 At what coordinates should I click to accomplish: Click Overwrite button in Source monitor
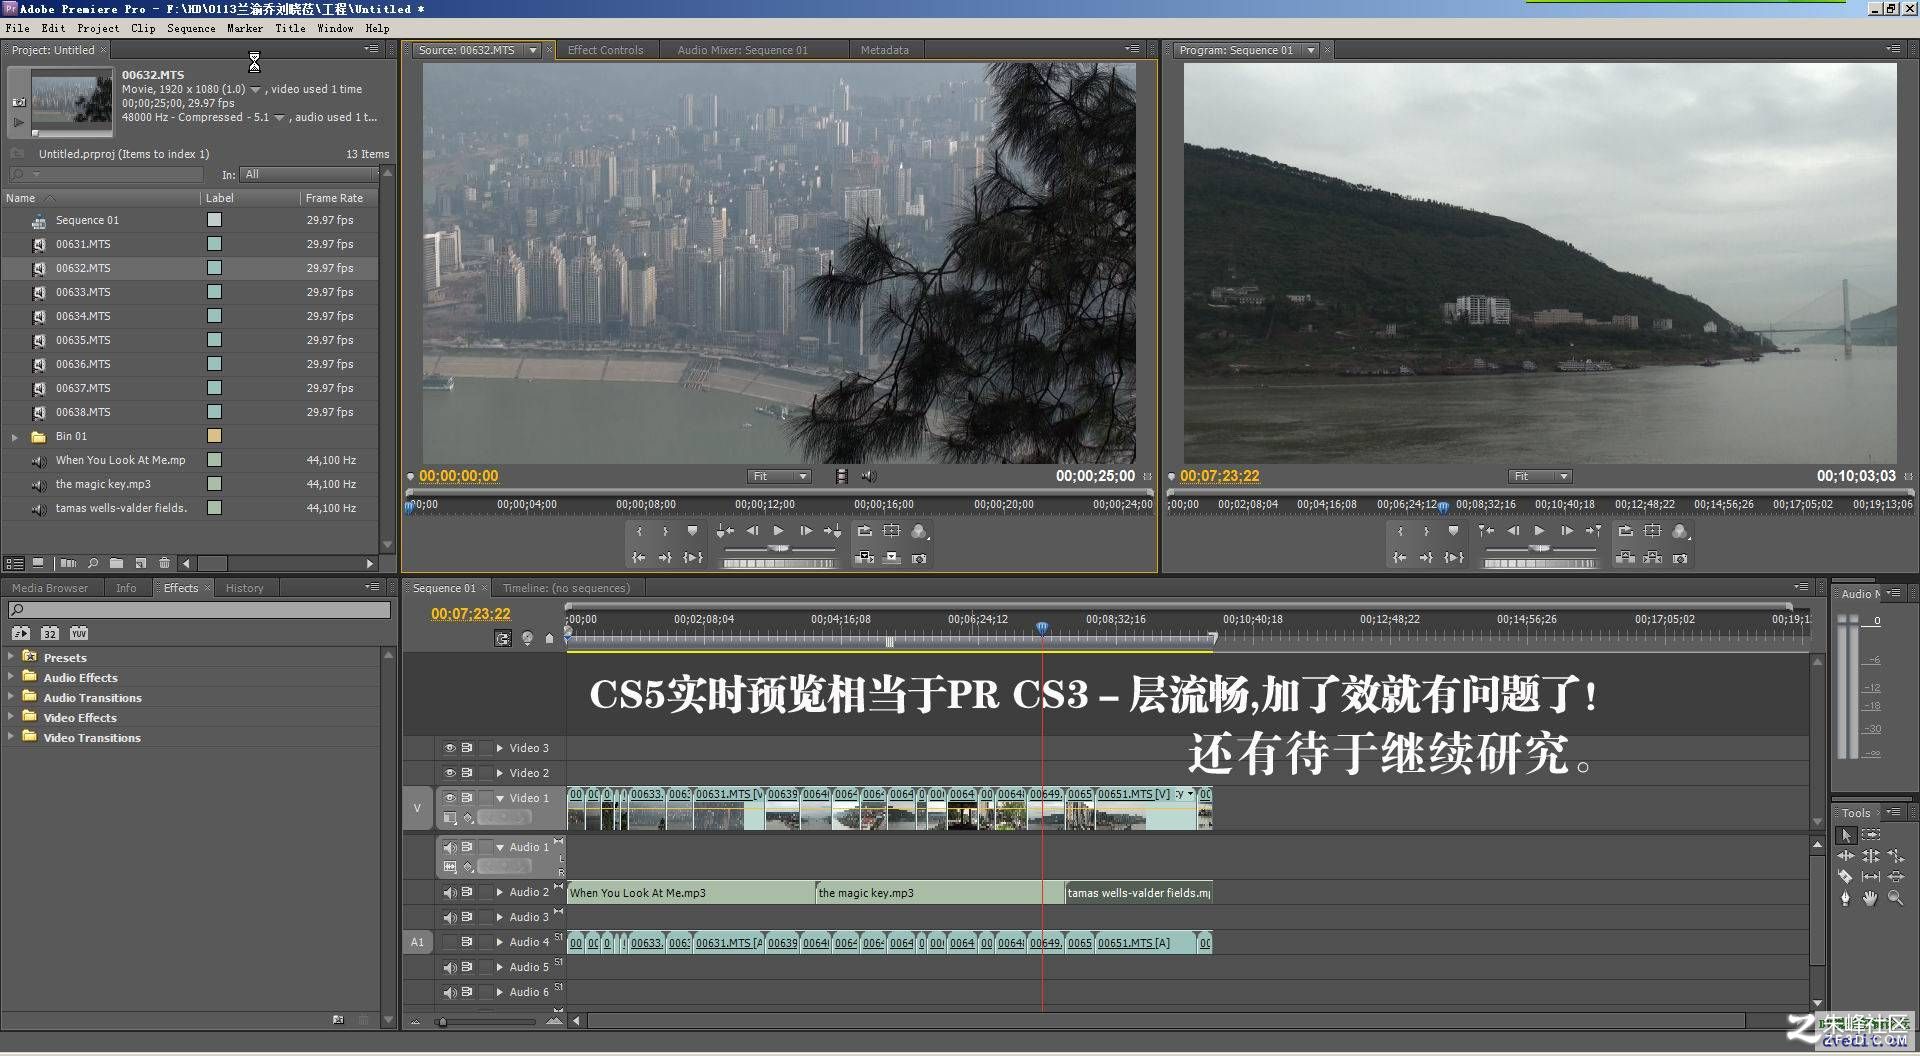[892, 558]
